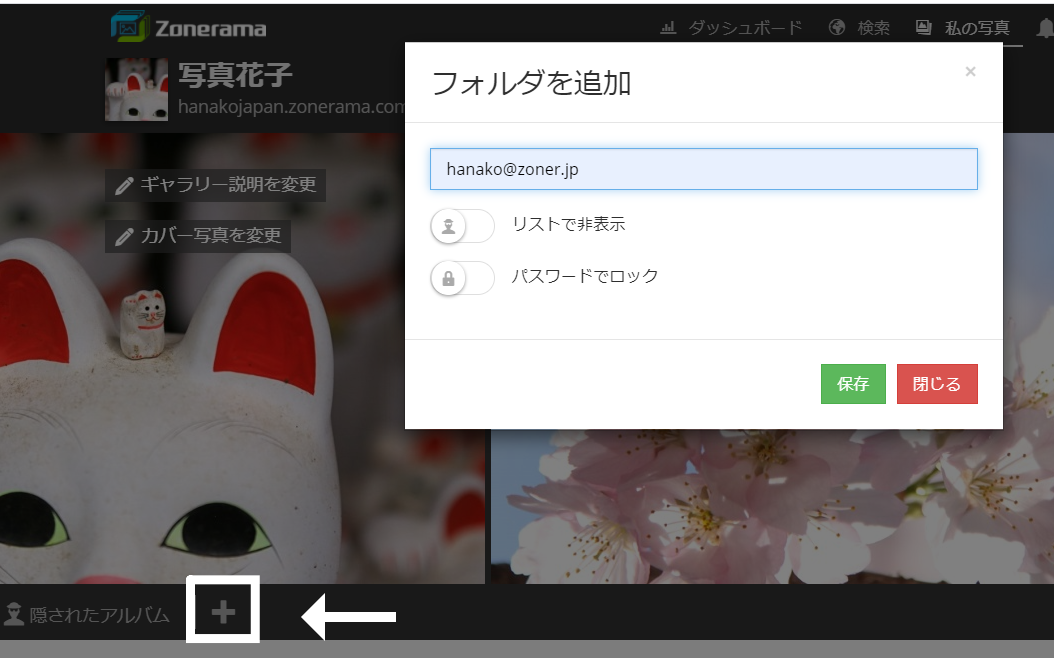Toggle パスワードでロック switch
The height and width of the screenshot is (658, 1054).
(462, 278)
